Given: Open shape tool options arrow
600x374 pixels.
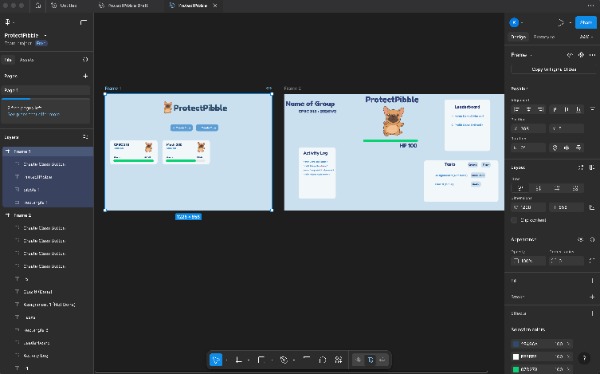Looking at the screenshot, I should (272, 360).
